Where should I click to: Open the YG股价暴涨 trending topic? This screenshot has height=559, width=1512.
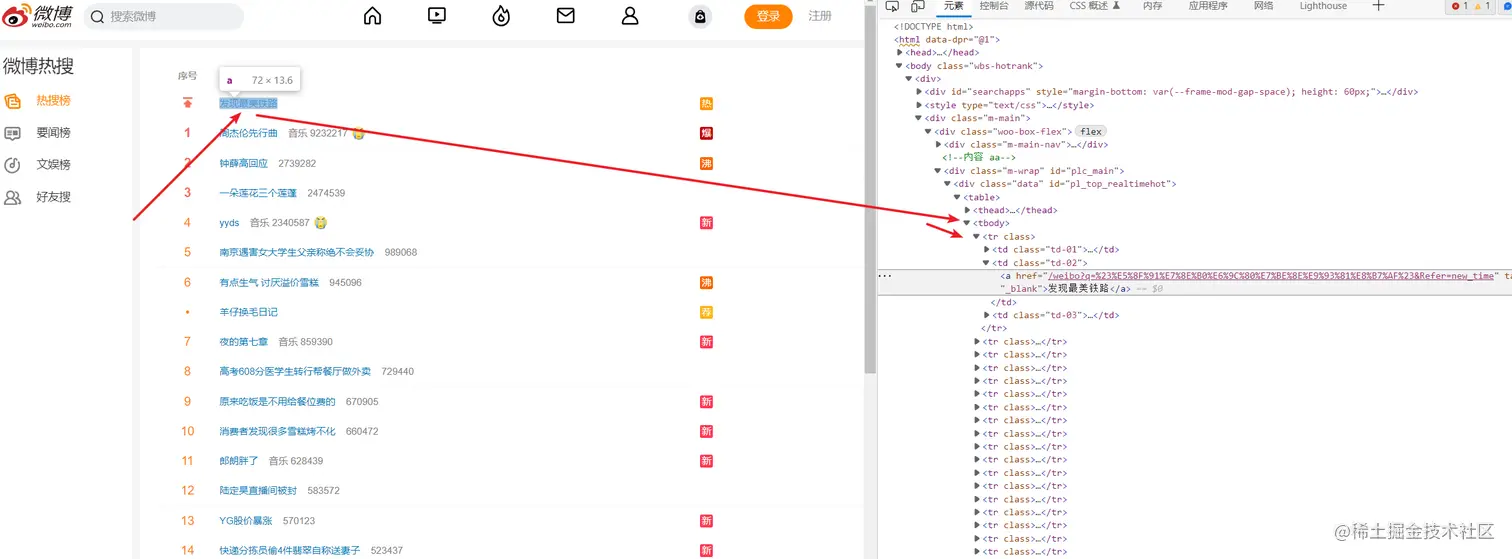click(x=246, y=520)
